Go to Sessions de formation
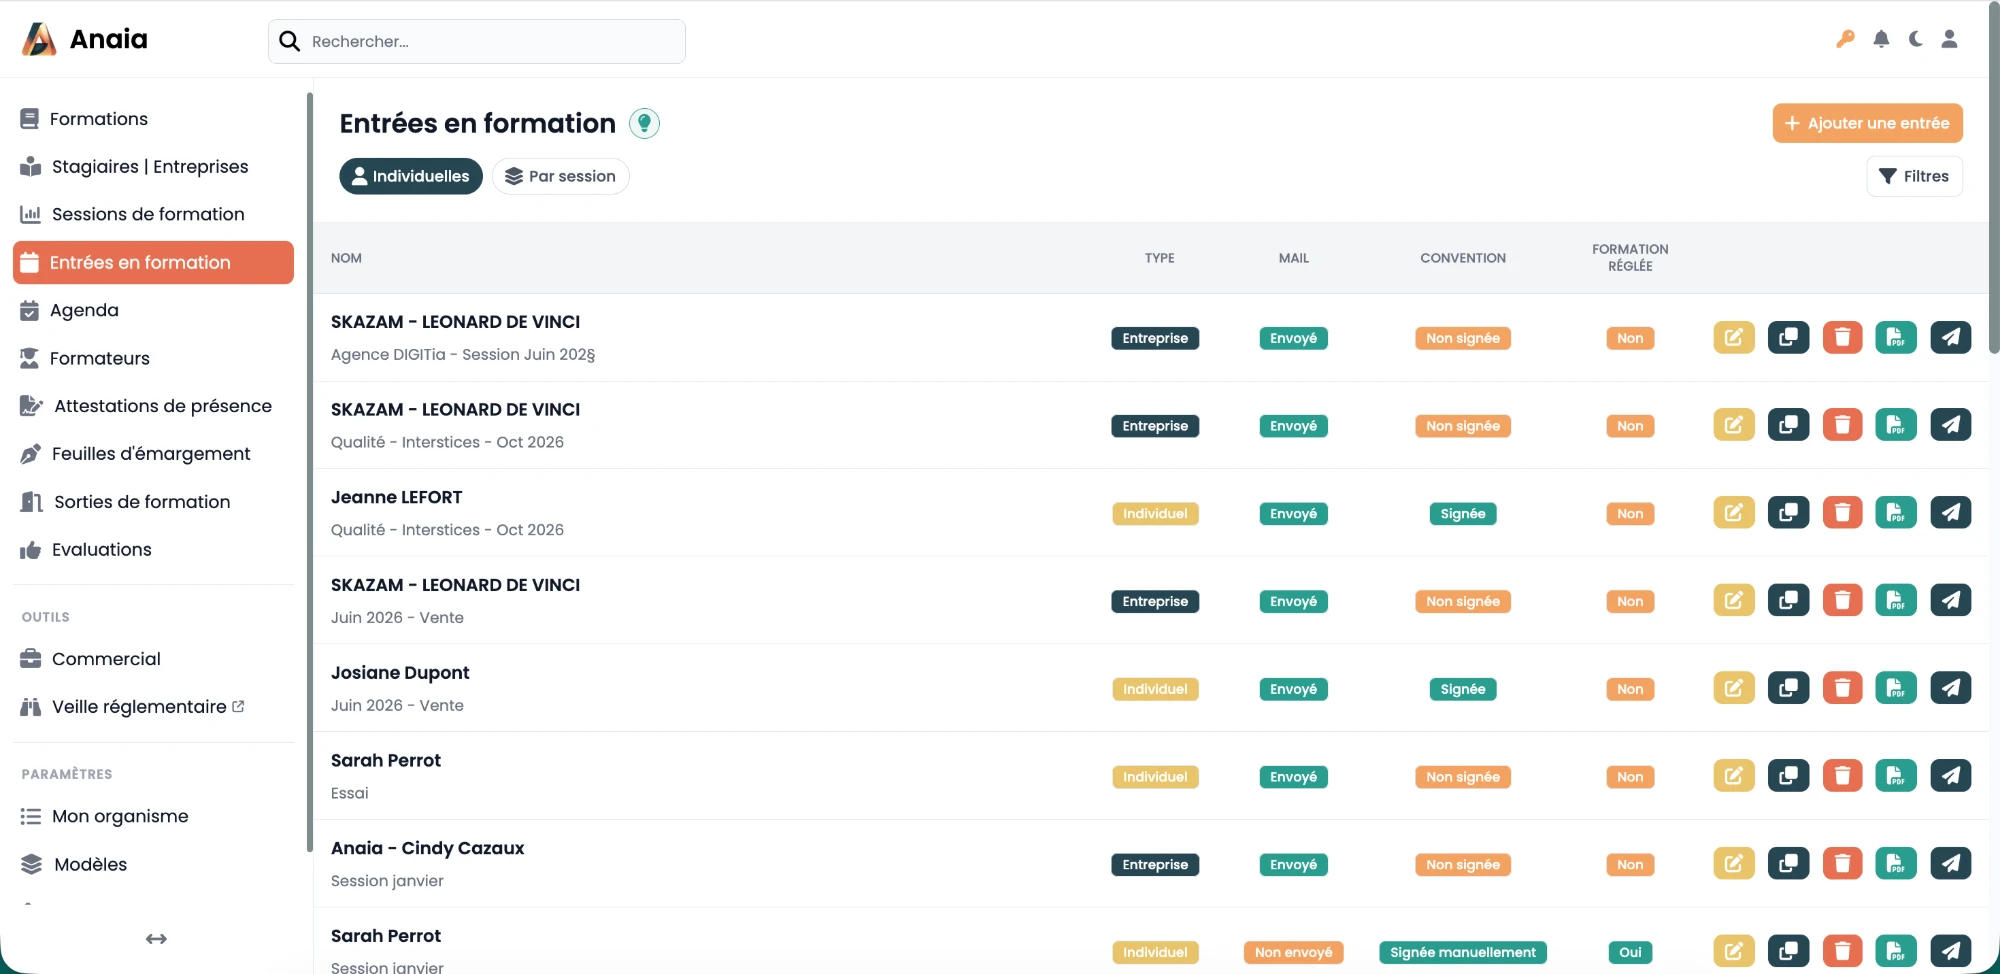The height and width of the screenshot is (974, 2000). [x=153, y=214]
